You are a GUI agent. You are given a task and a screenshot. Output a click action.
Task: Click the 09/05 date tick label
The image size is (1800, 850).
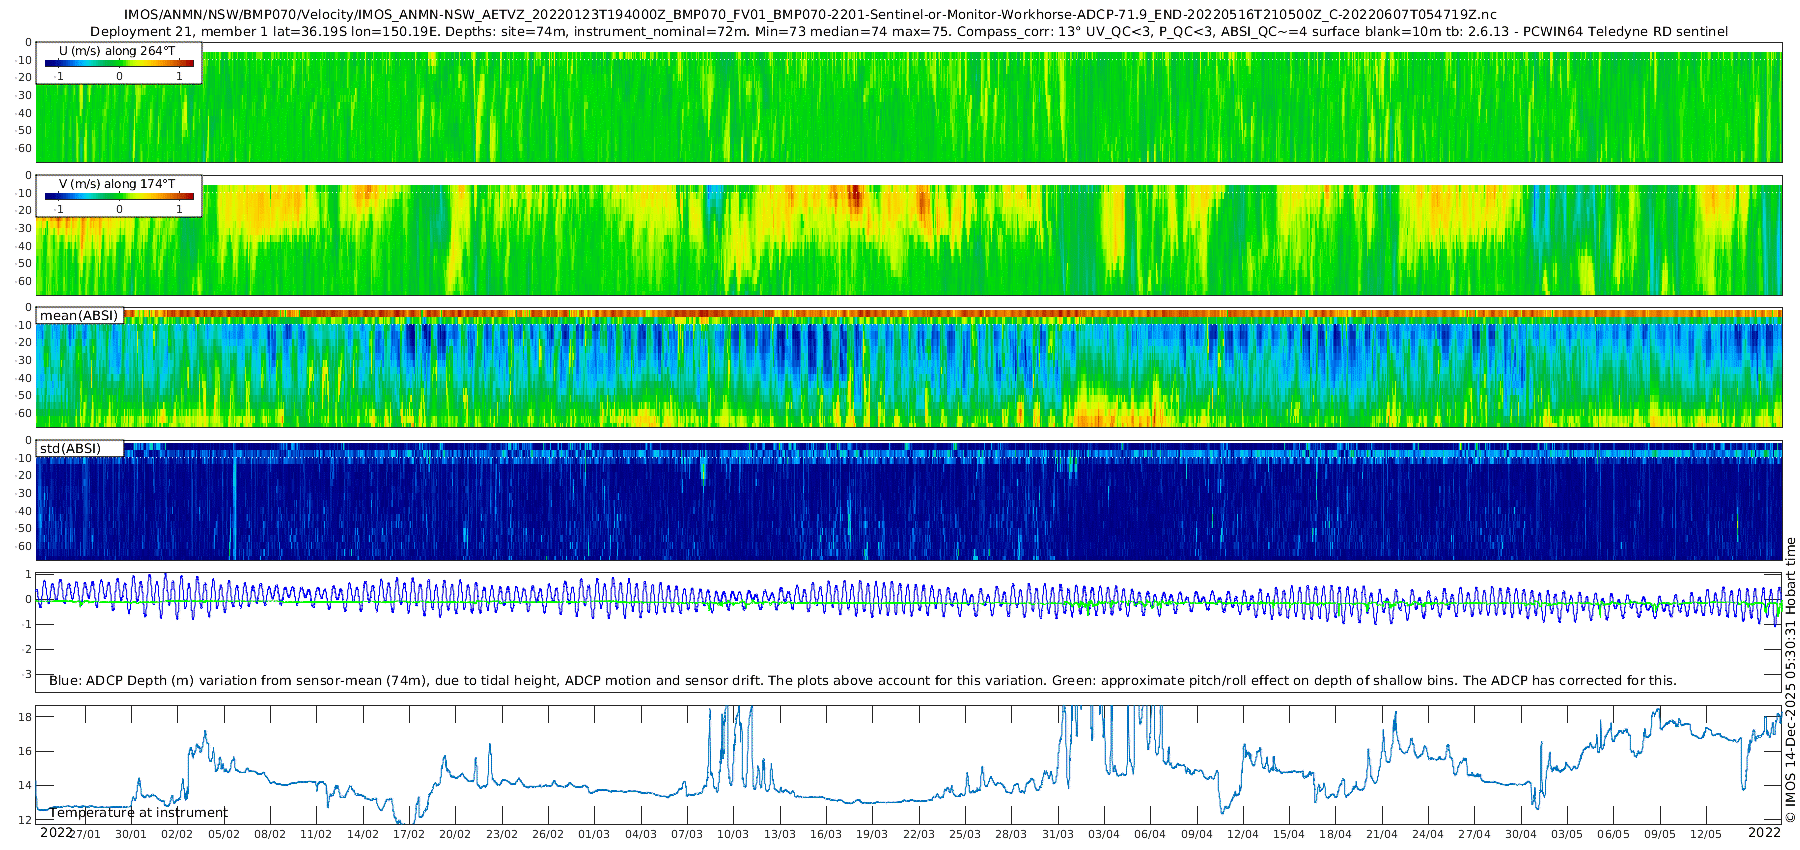(x=1660, y=834)
